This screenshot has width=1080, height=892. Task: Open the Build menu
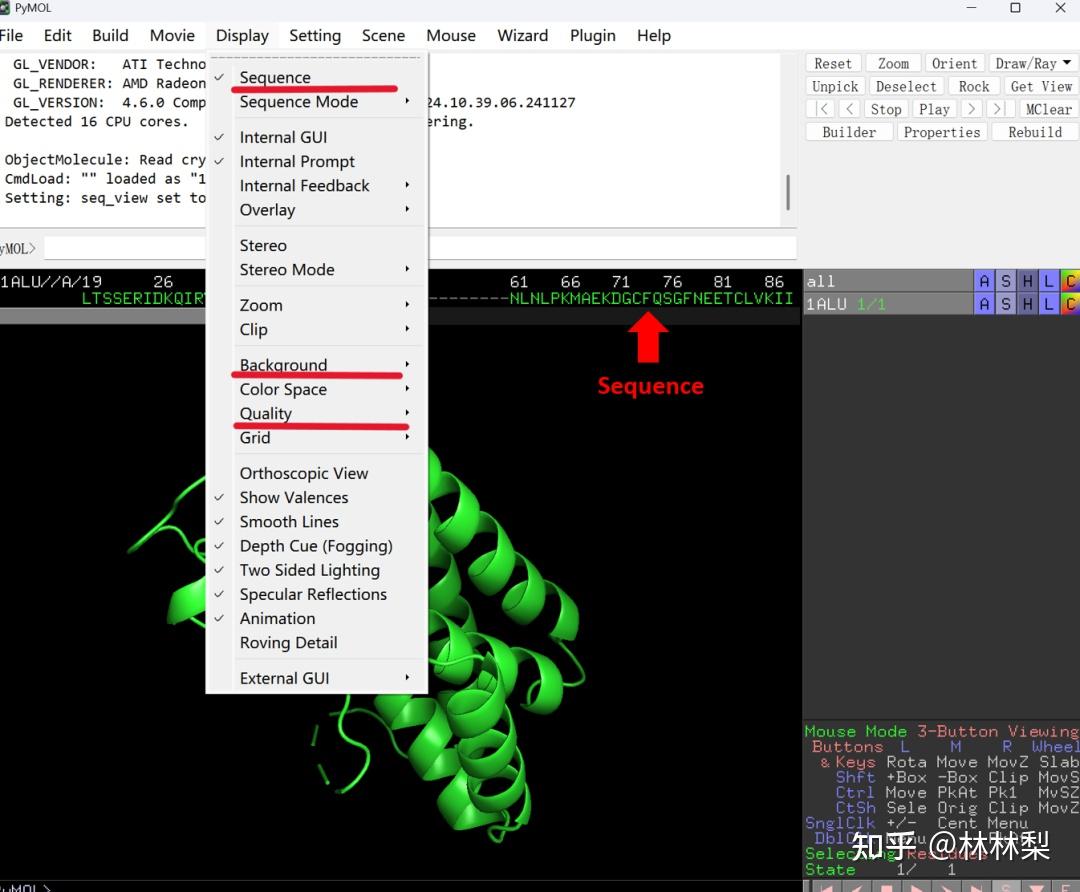coord(110,35)
